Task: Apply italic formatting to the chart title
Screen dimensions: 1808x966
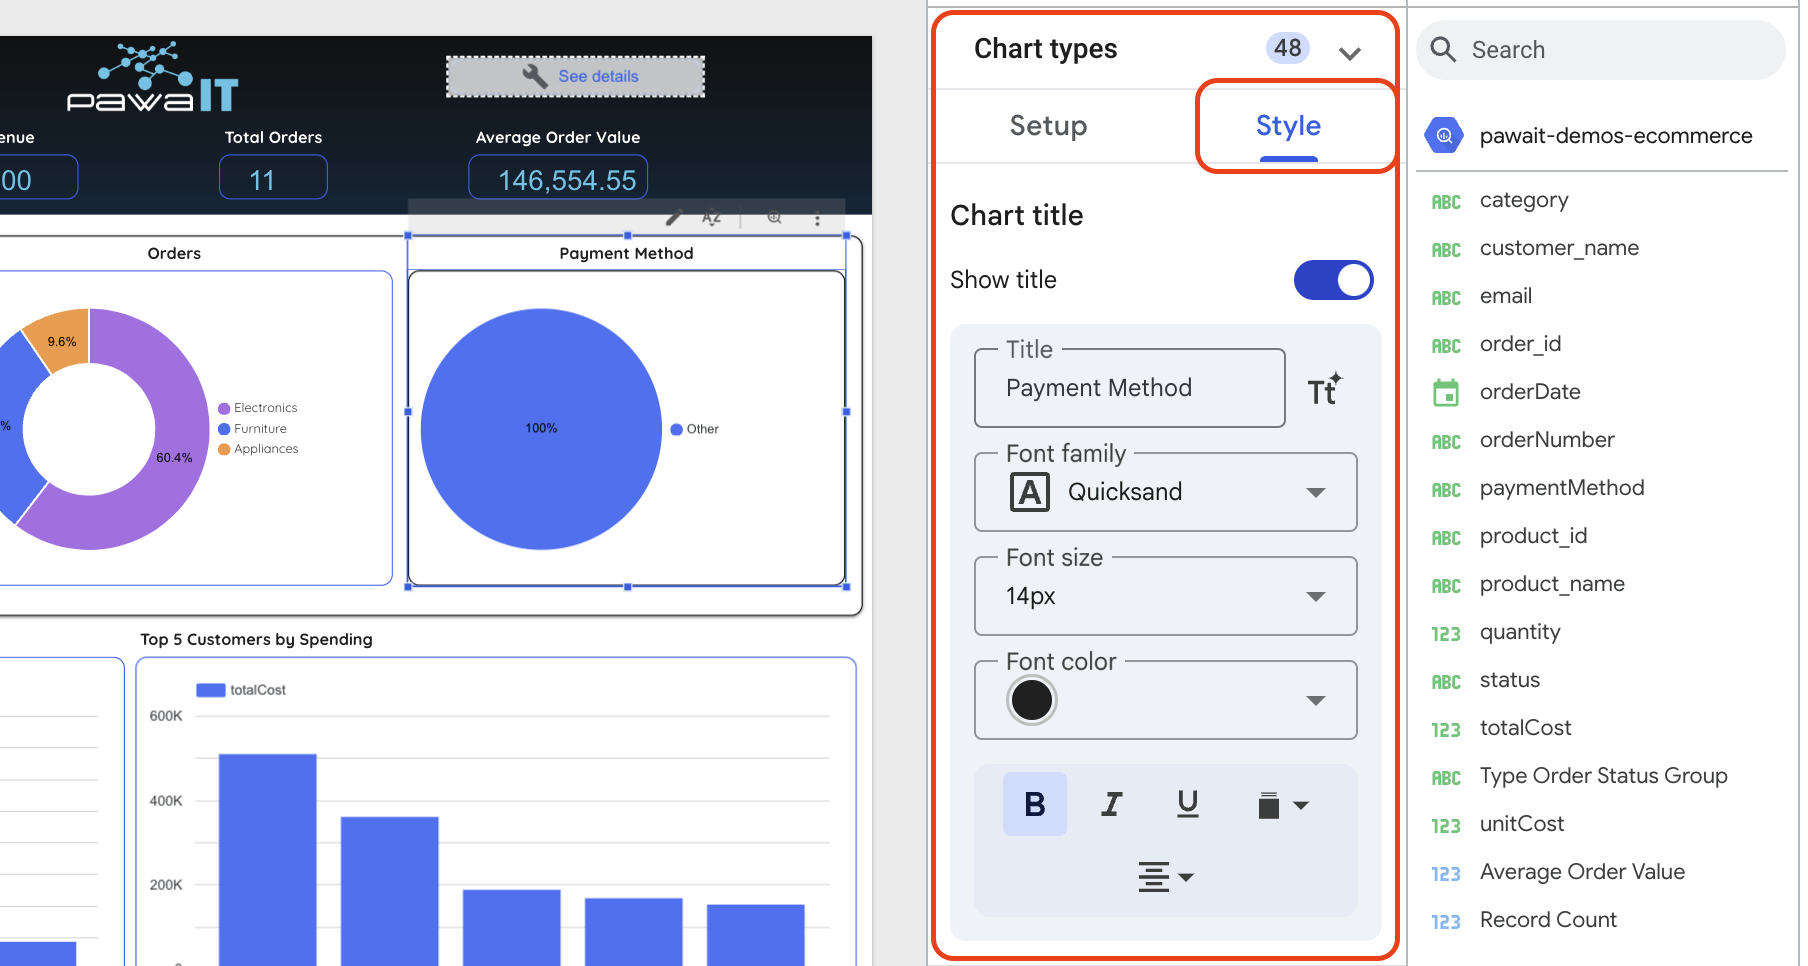Action: (x=1111, y=804)
